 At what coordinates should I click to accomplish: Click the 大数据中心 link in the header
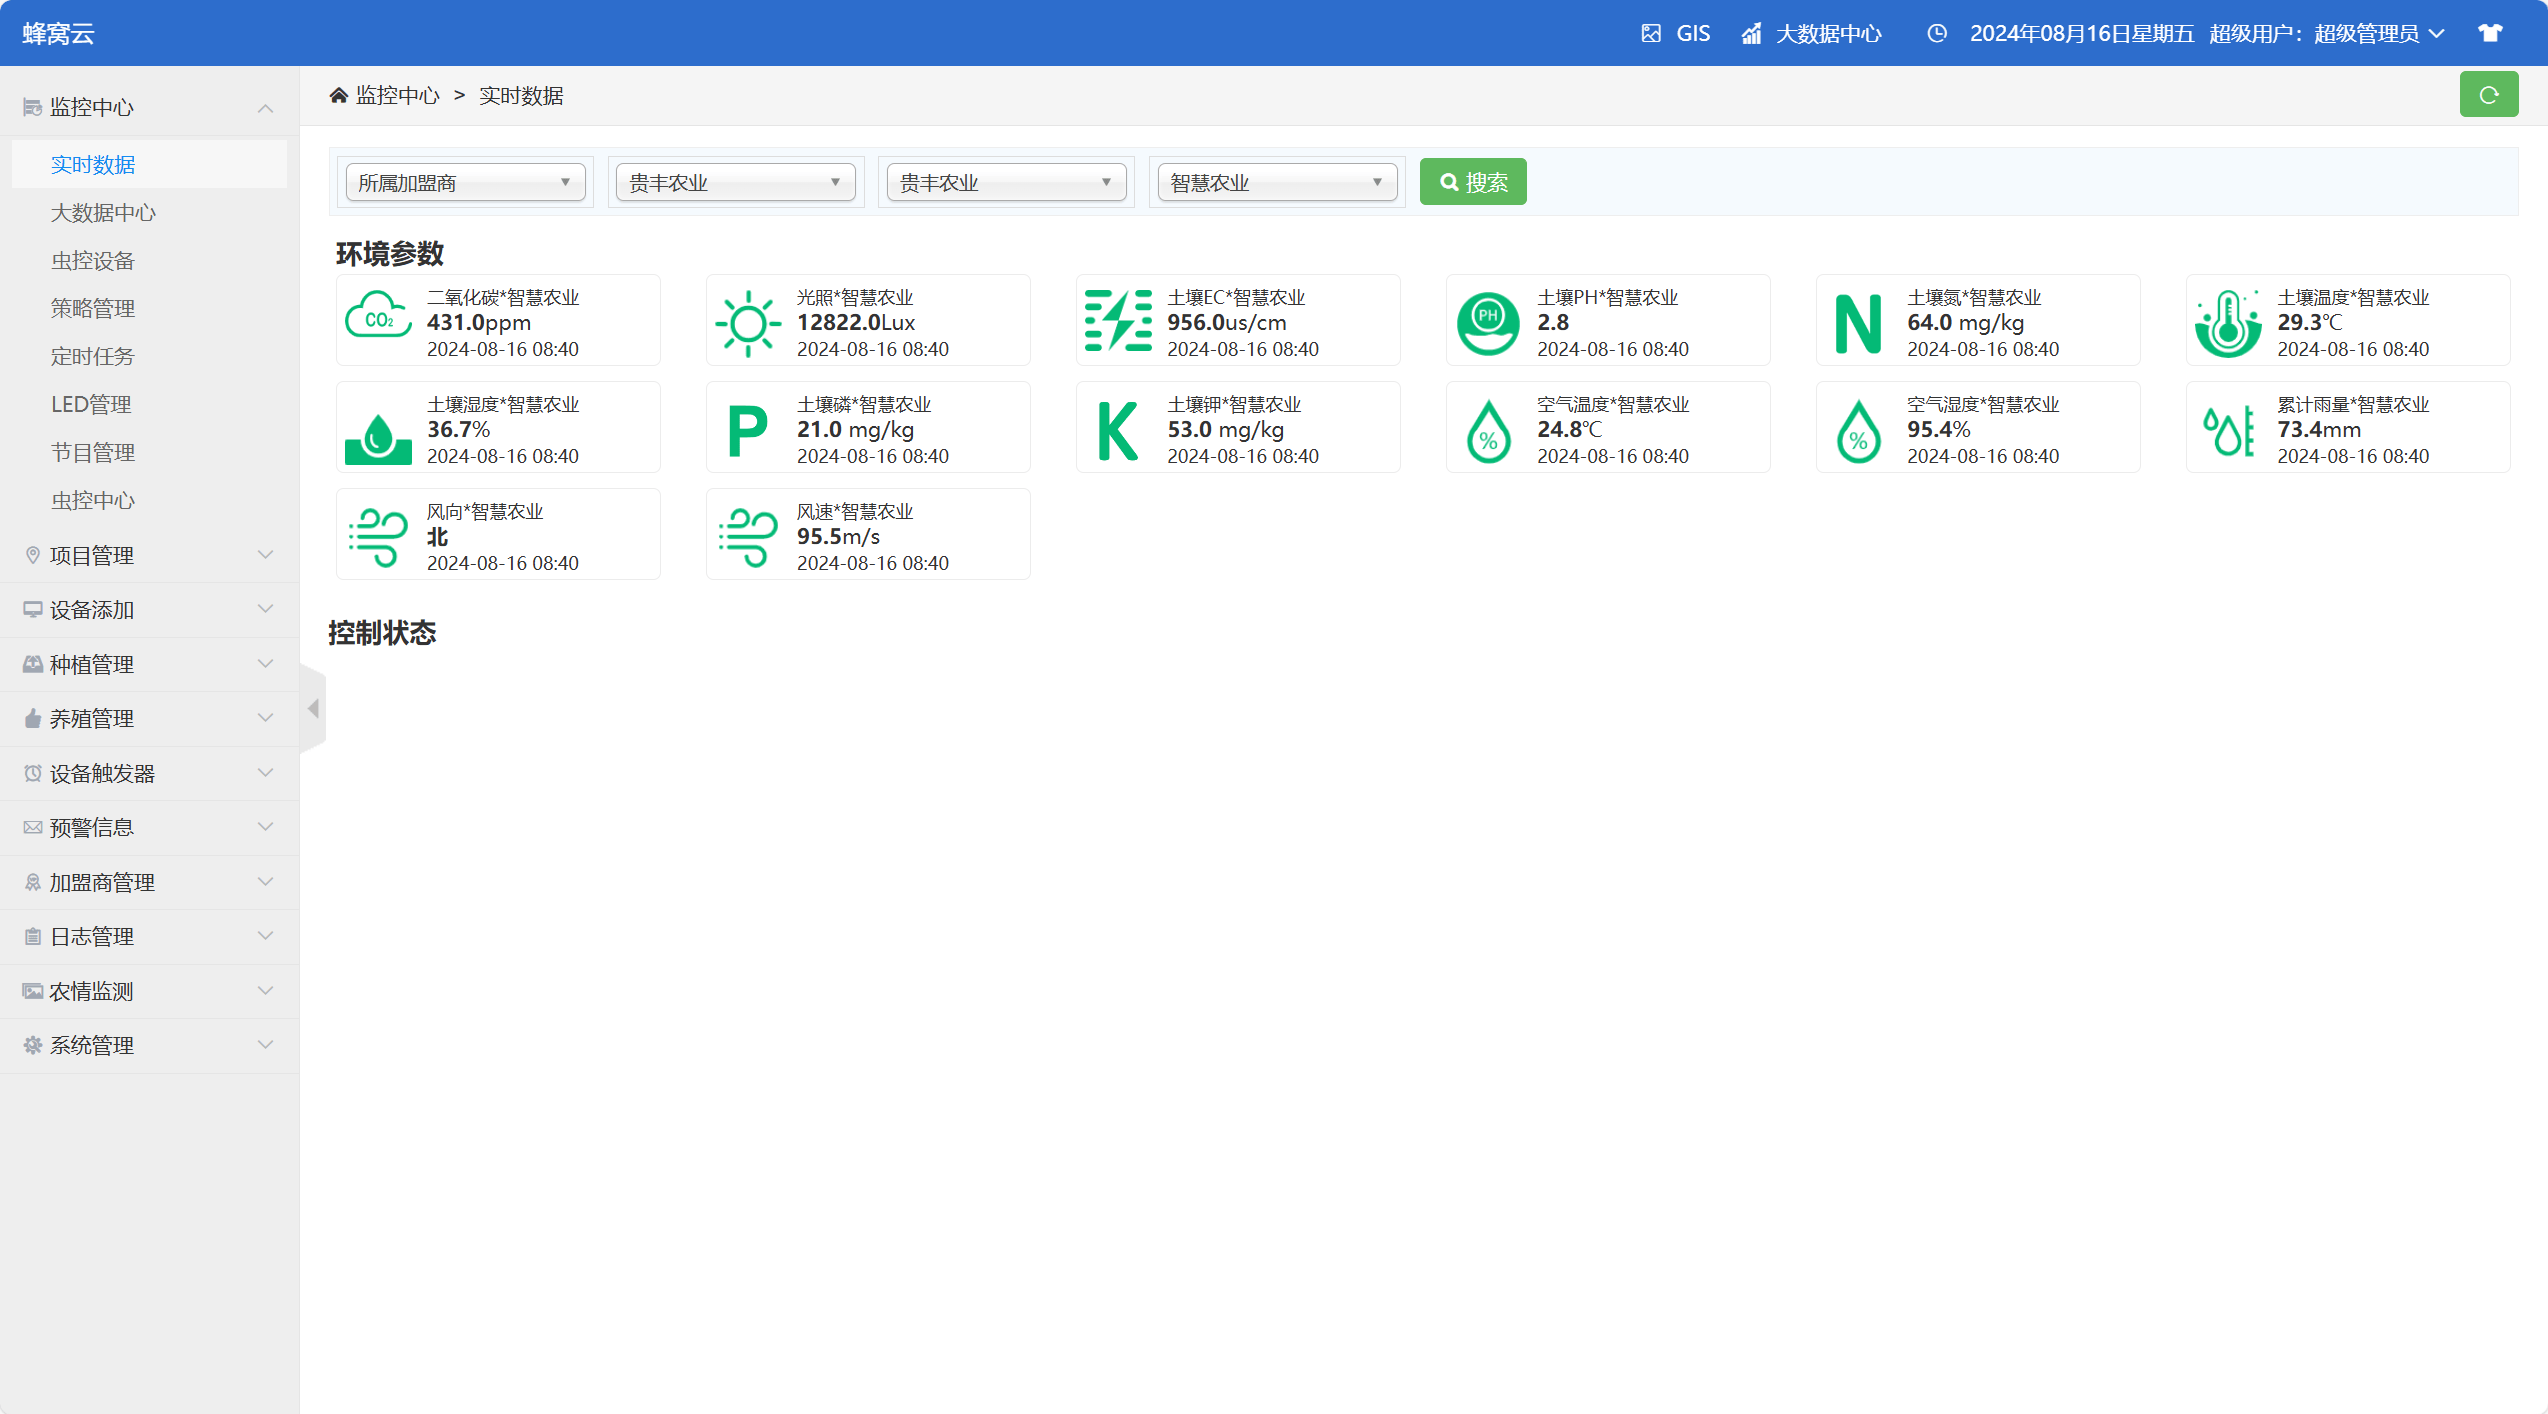(1829, 34)
